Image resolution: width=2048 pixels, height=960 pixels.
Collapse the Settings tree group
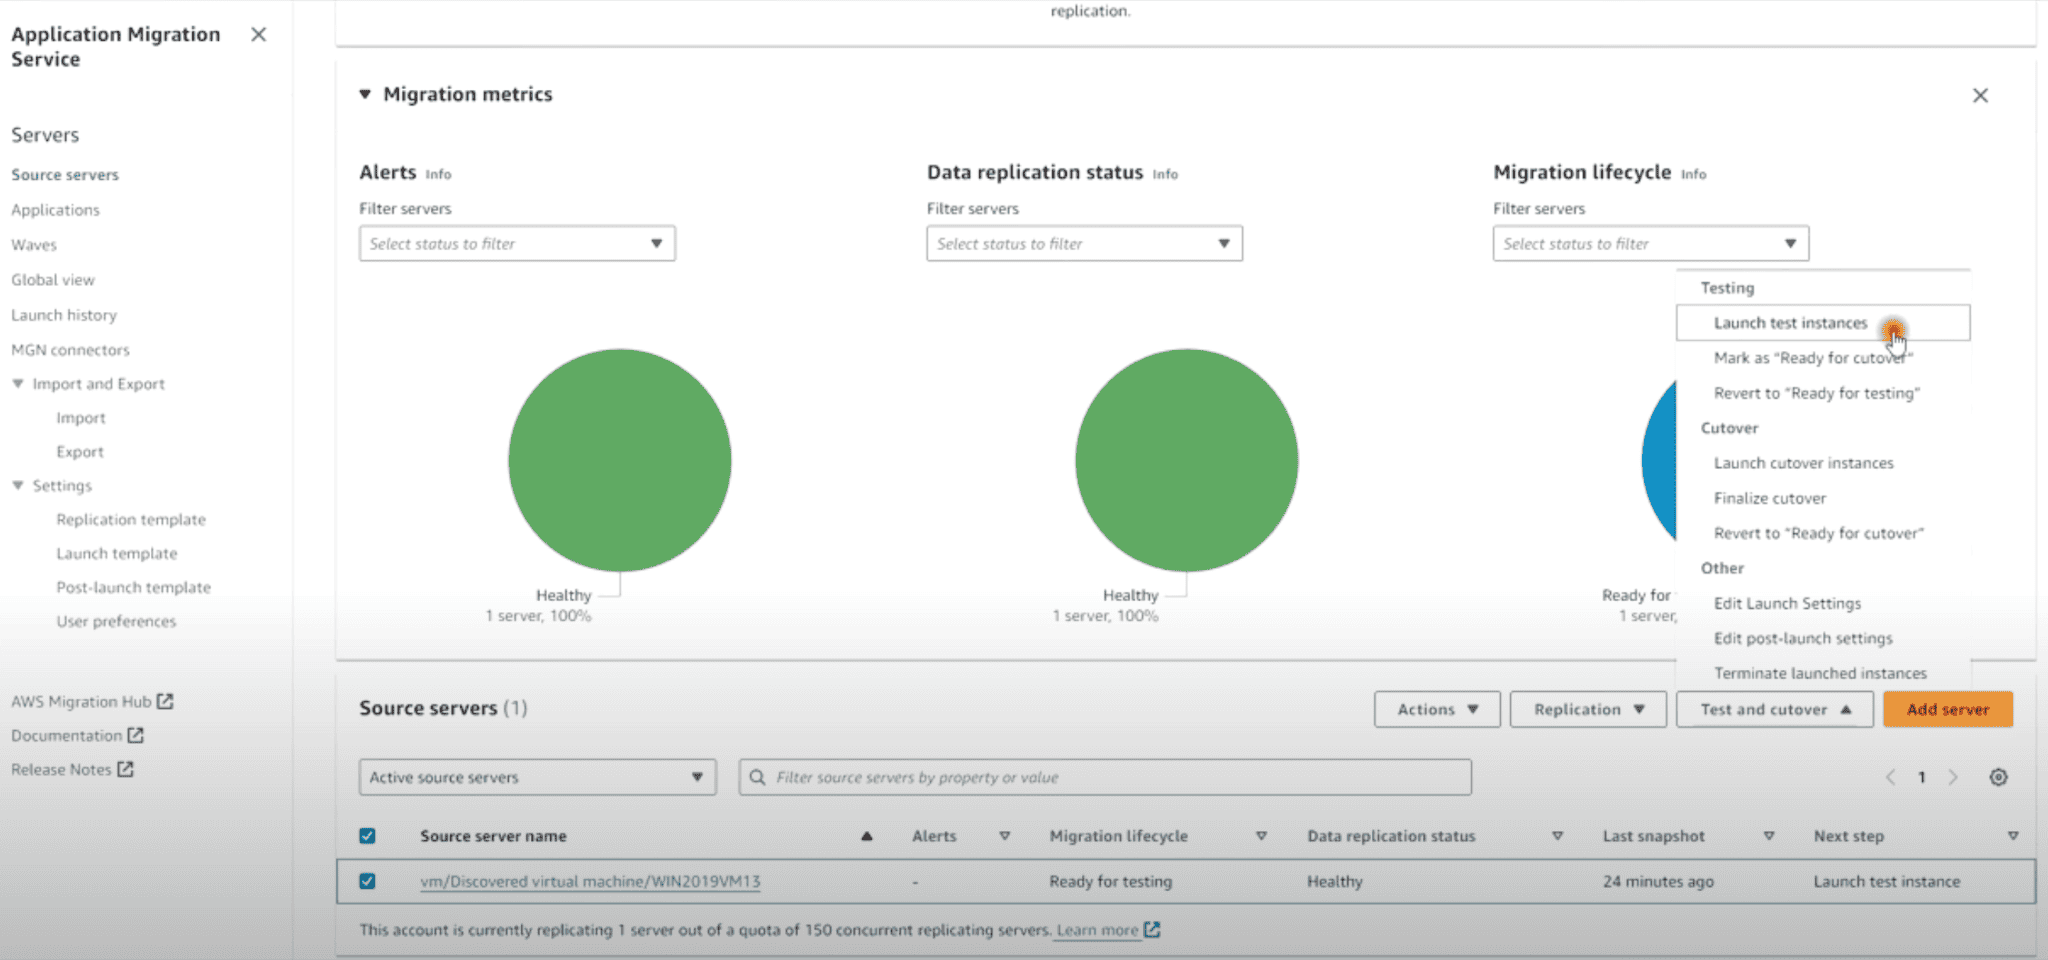pos(18,486)
